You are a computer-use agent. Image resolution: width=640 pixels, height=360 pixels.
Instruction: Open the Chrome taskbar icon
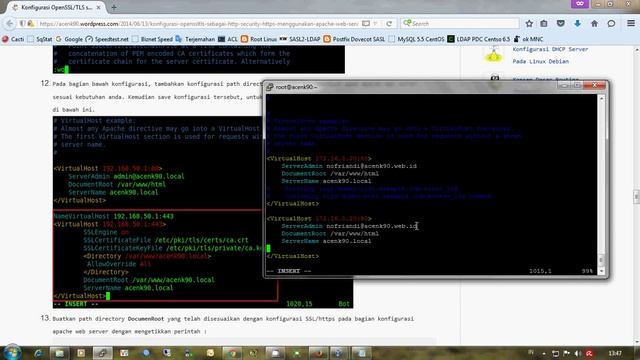pos(232,353)
